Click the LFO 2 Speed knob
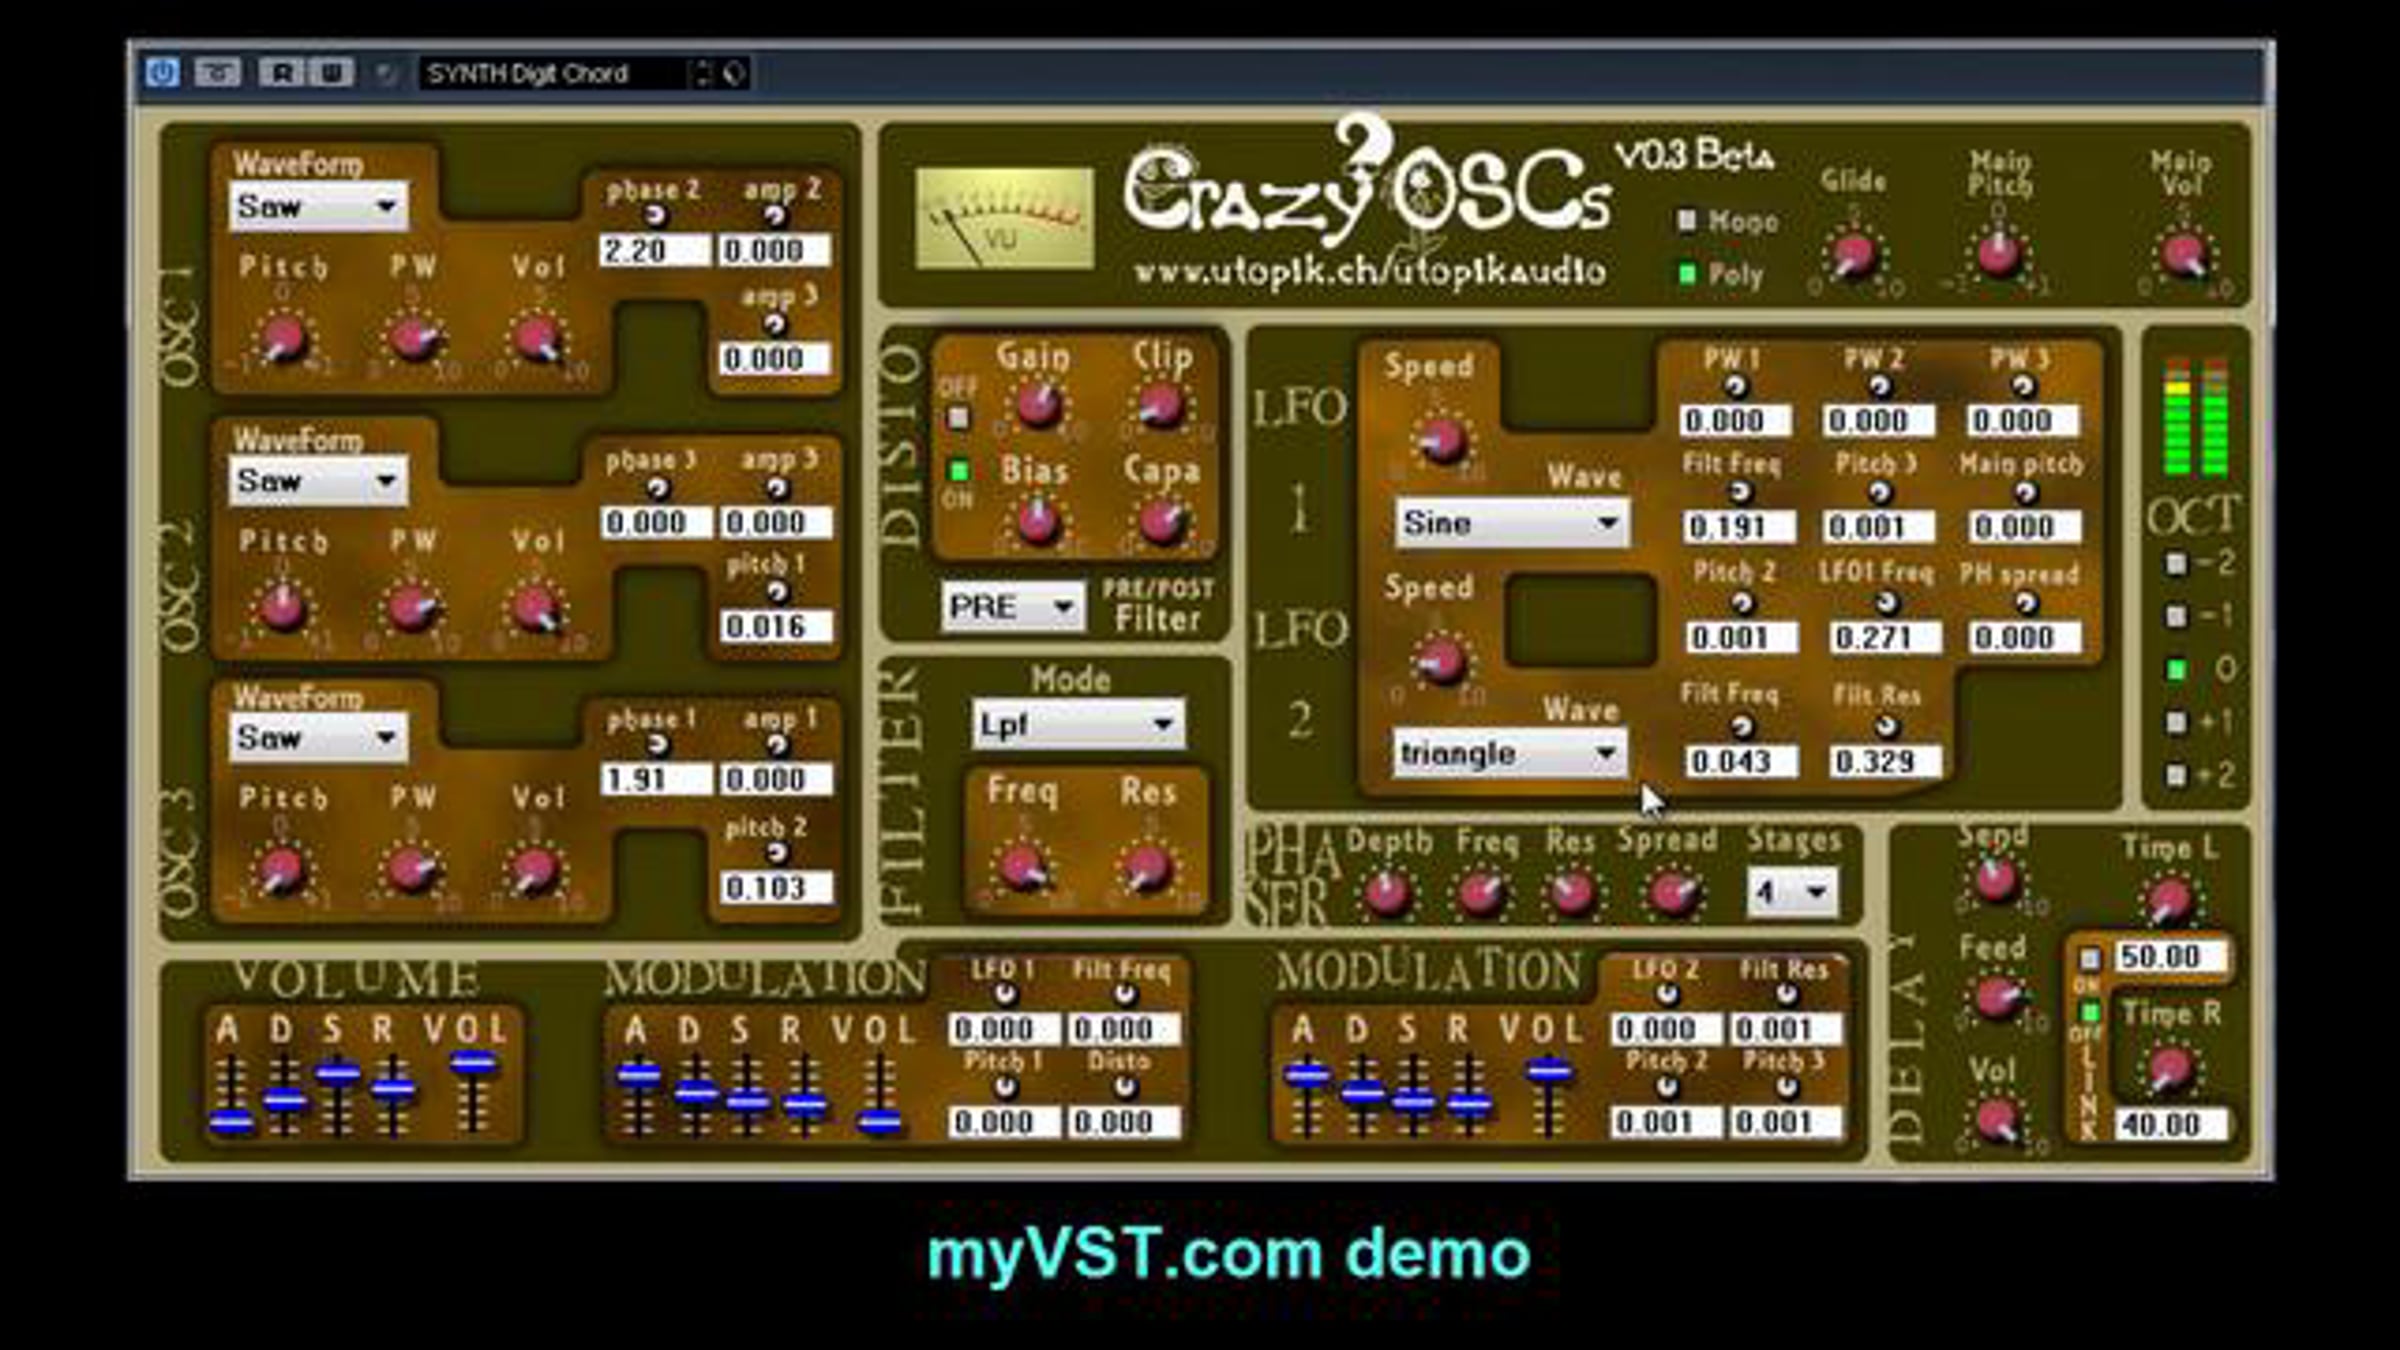 coord(1442,661)
